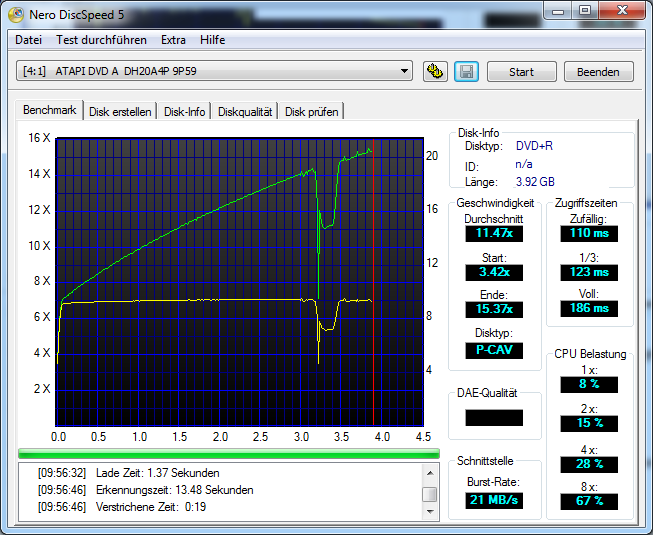Switch to the Diskqualität tab

[245, 112]
